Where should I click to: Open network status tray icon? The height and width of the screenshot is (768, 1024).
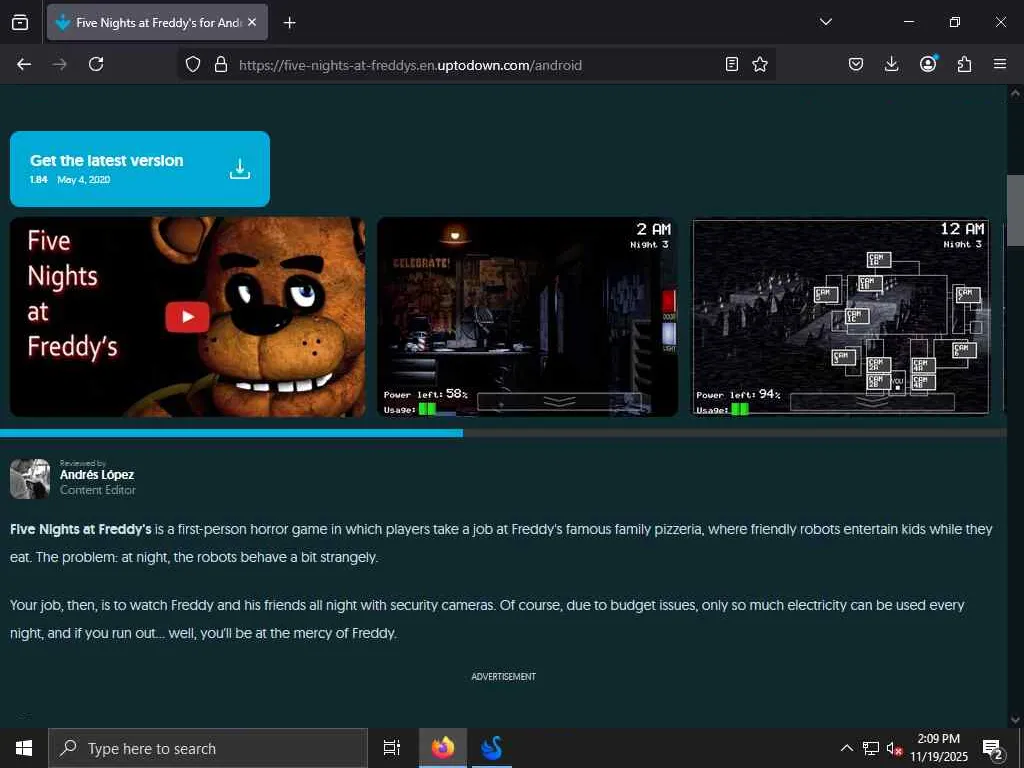point(871,748)
